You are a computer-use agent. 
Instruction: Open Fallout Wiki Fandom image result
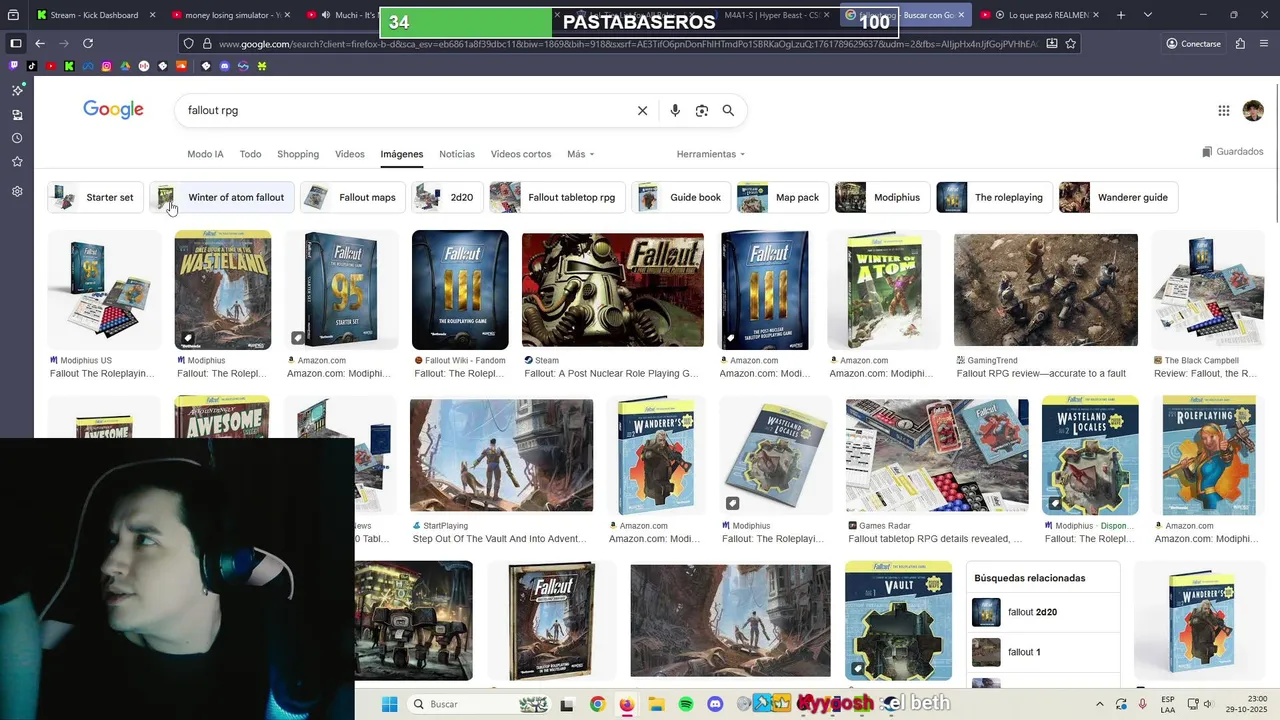coord(460,290)
